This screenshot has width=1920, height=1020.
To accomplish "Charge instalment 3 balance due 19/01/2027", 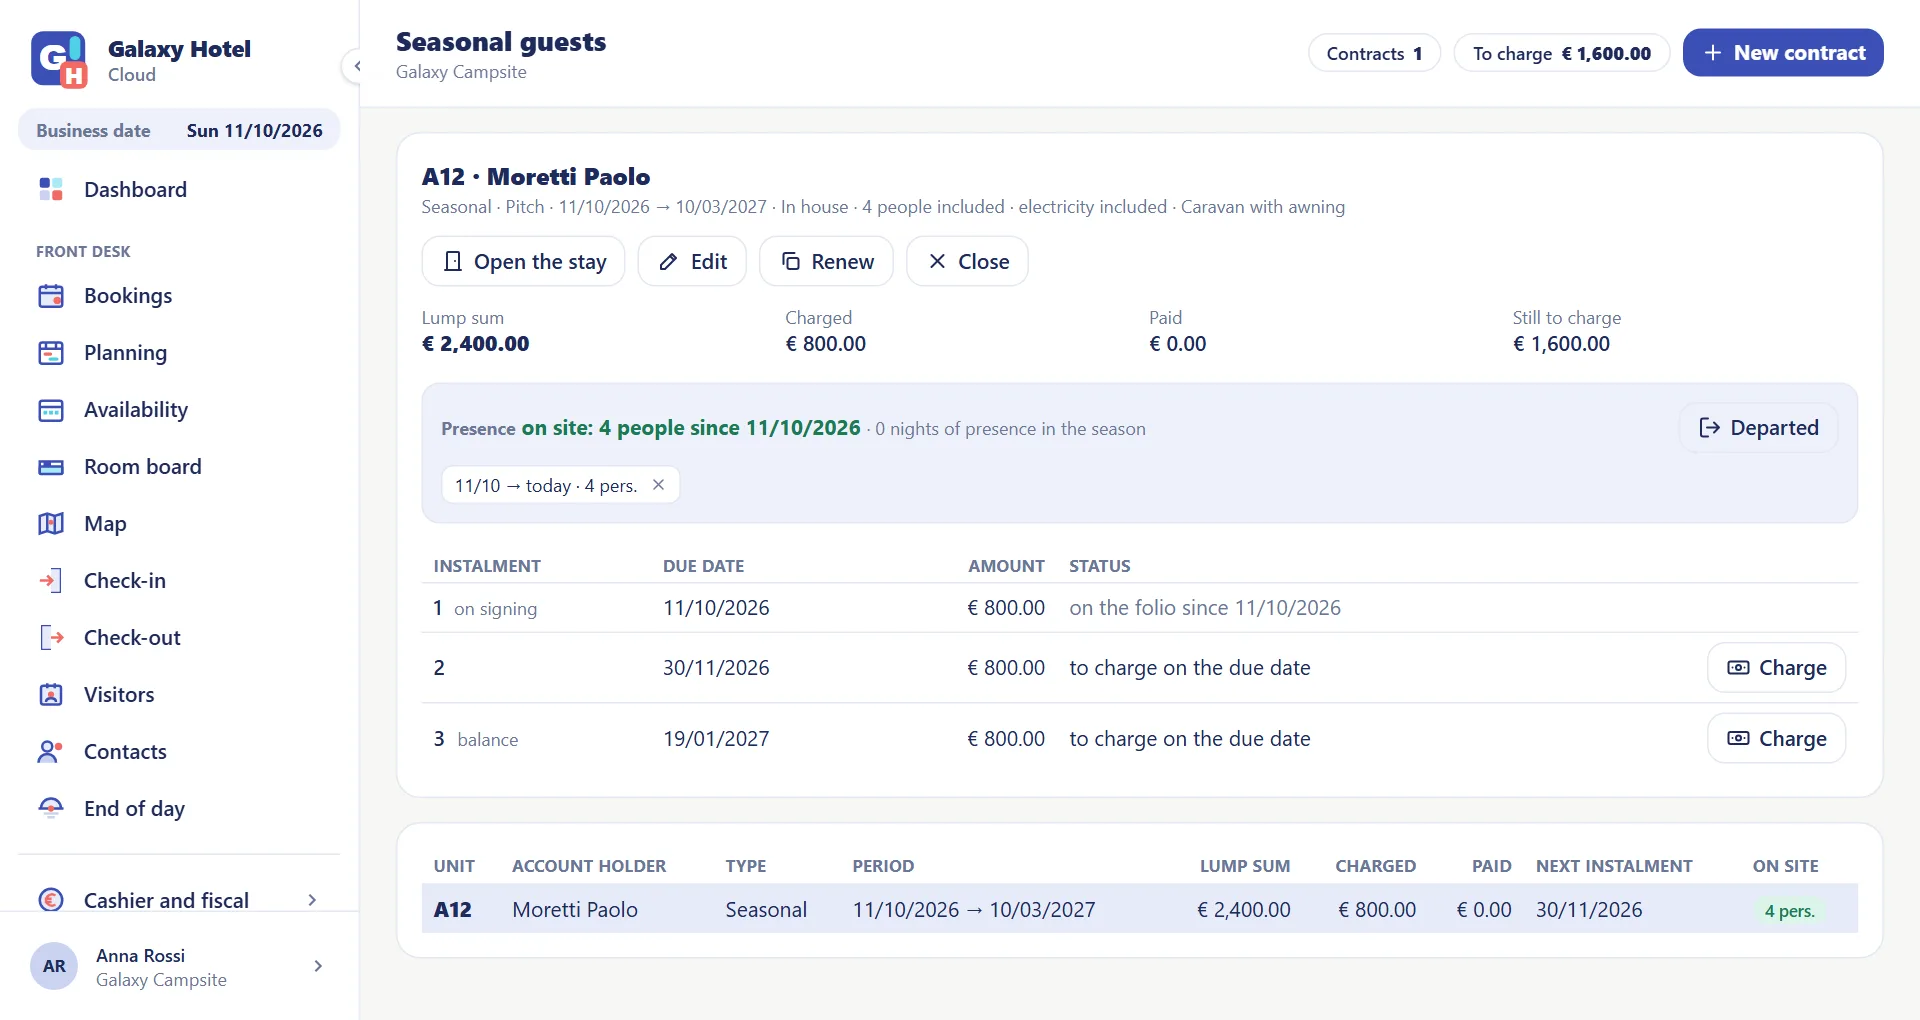I will click(1776, 739).
